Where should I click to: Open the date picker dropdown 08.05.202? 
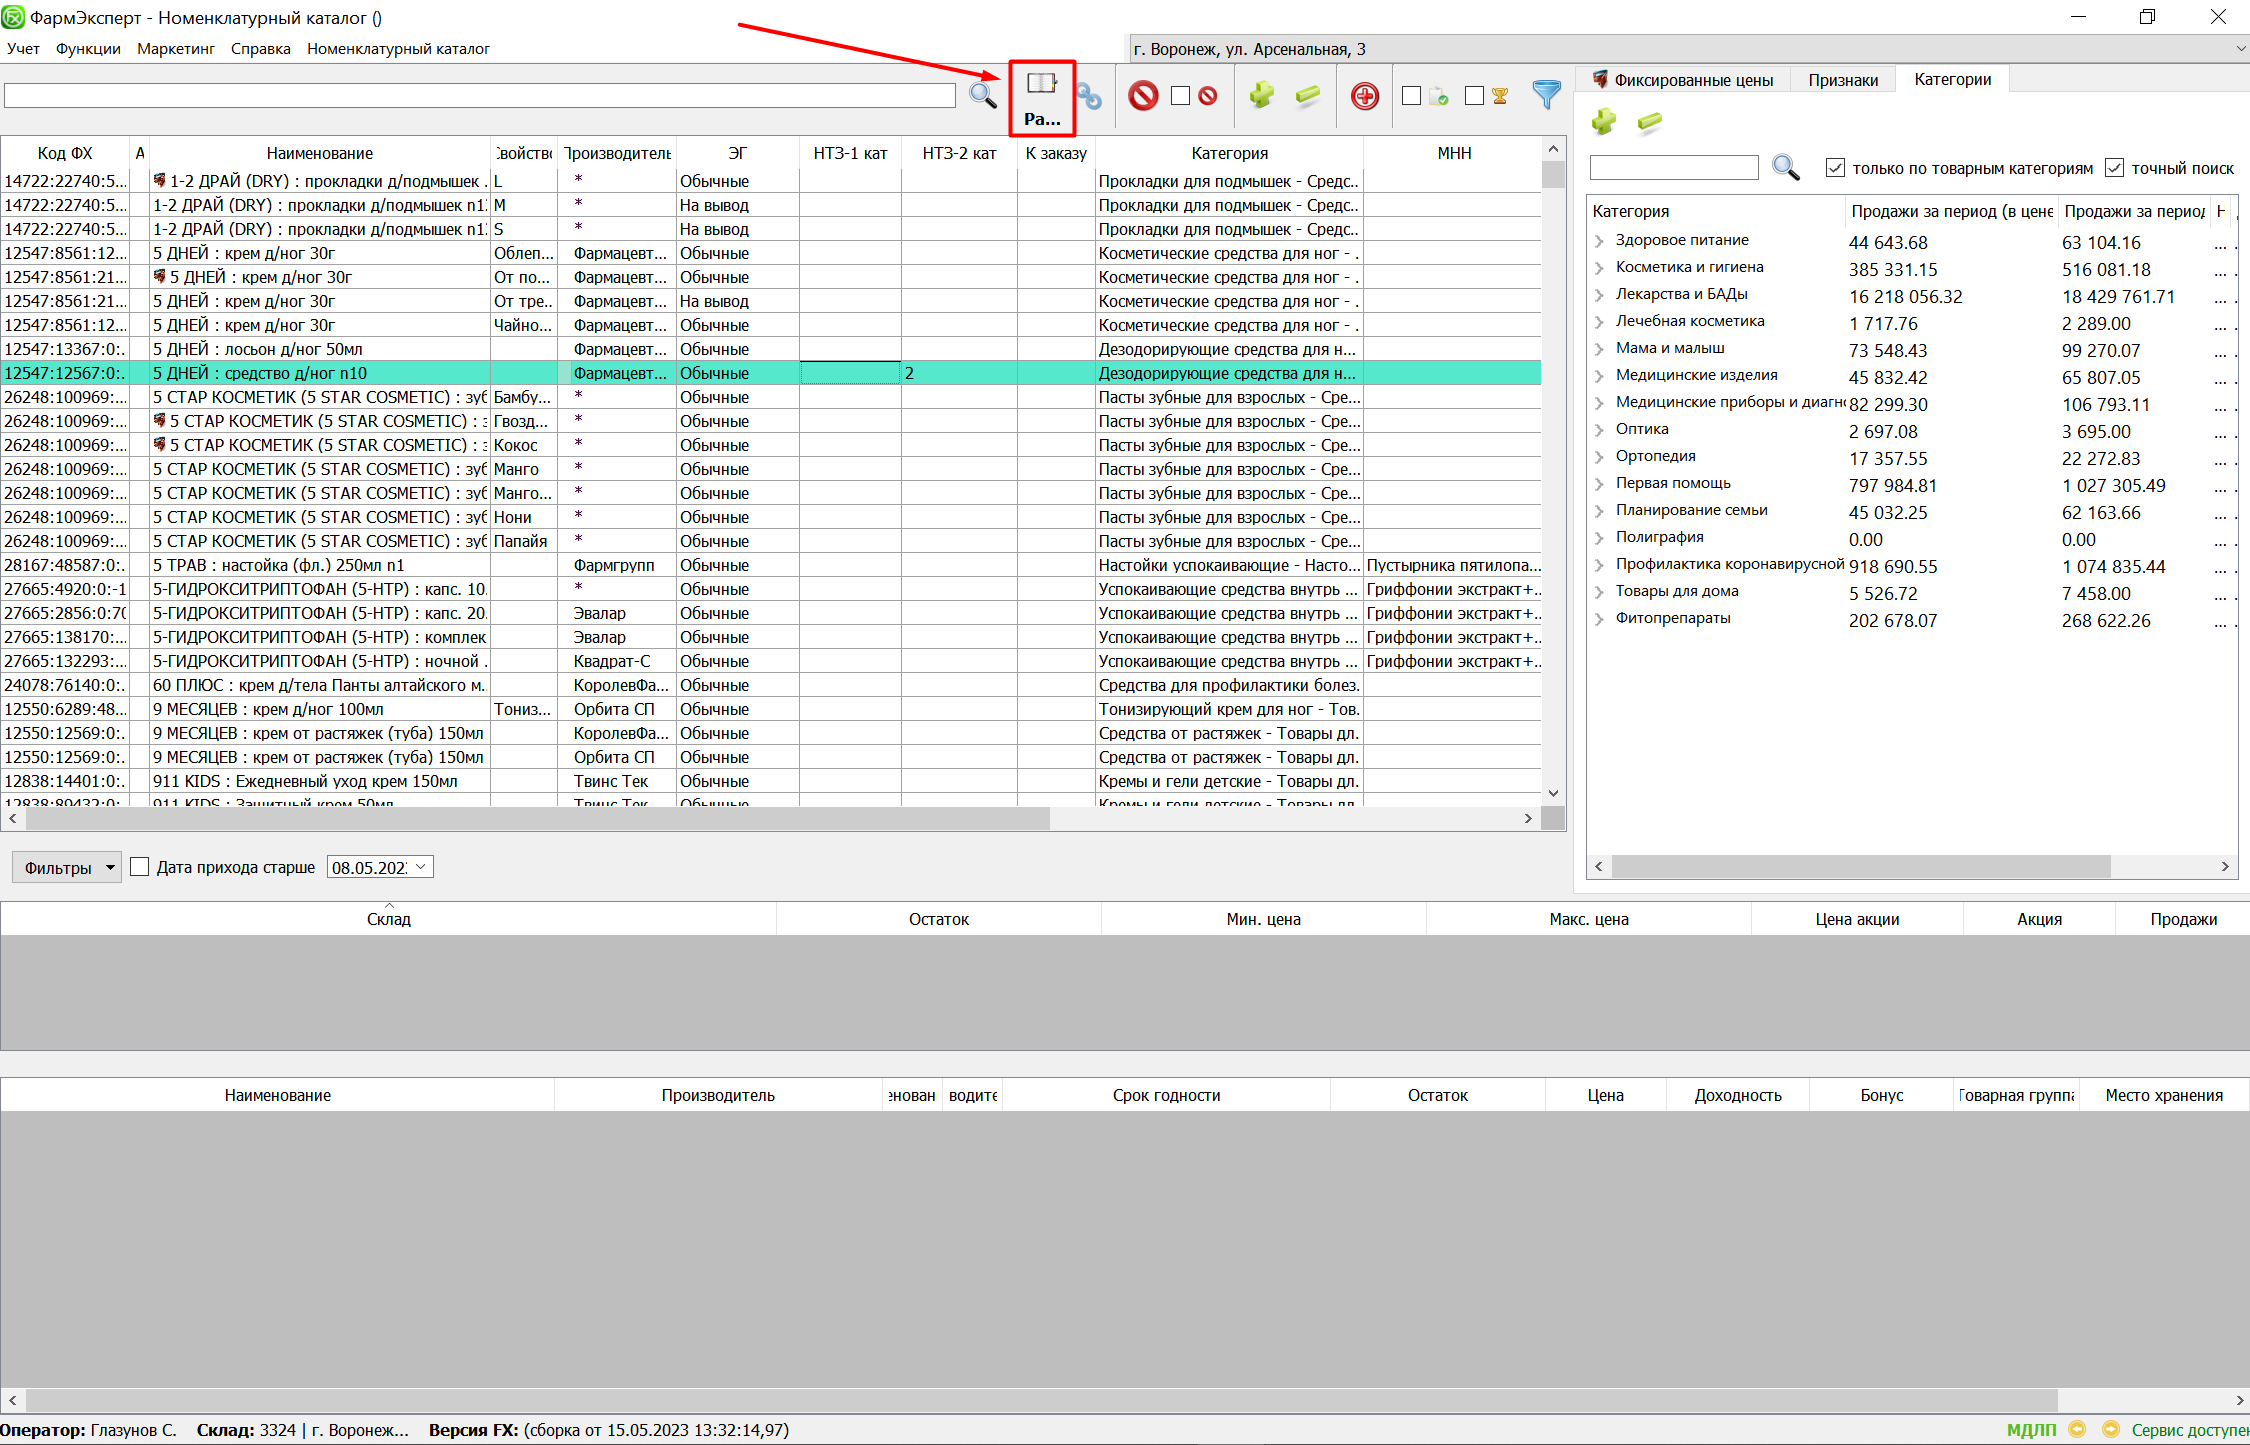click(x=421, y=867)
